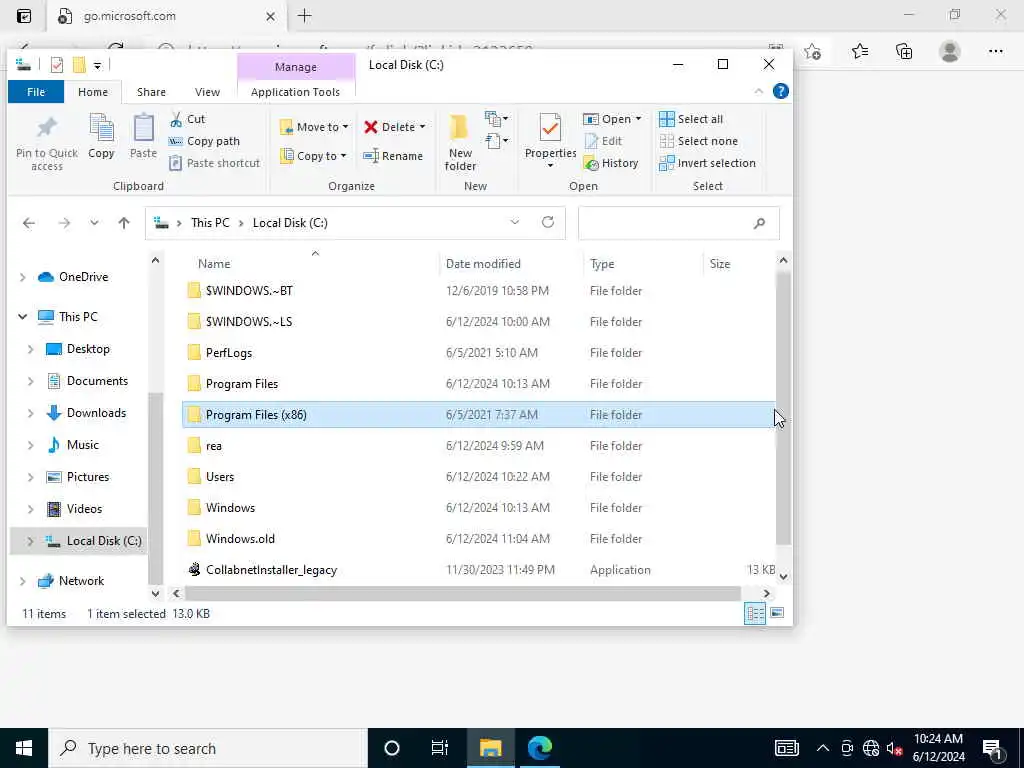Open Windows Start menu

point(24,748)
